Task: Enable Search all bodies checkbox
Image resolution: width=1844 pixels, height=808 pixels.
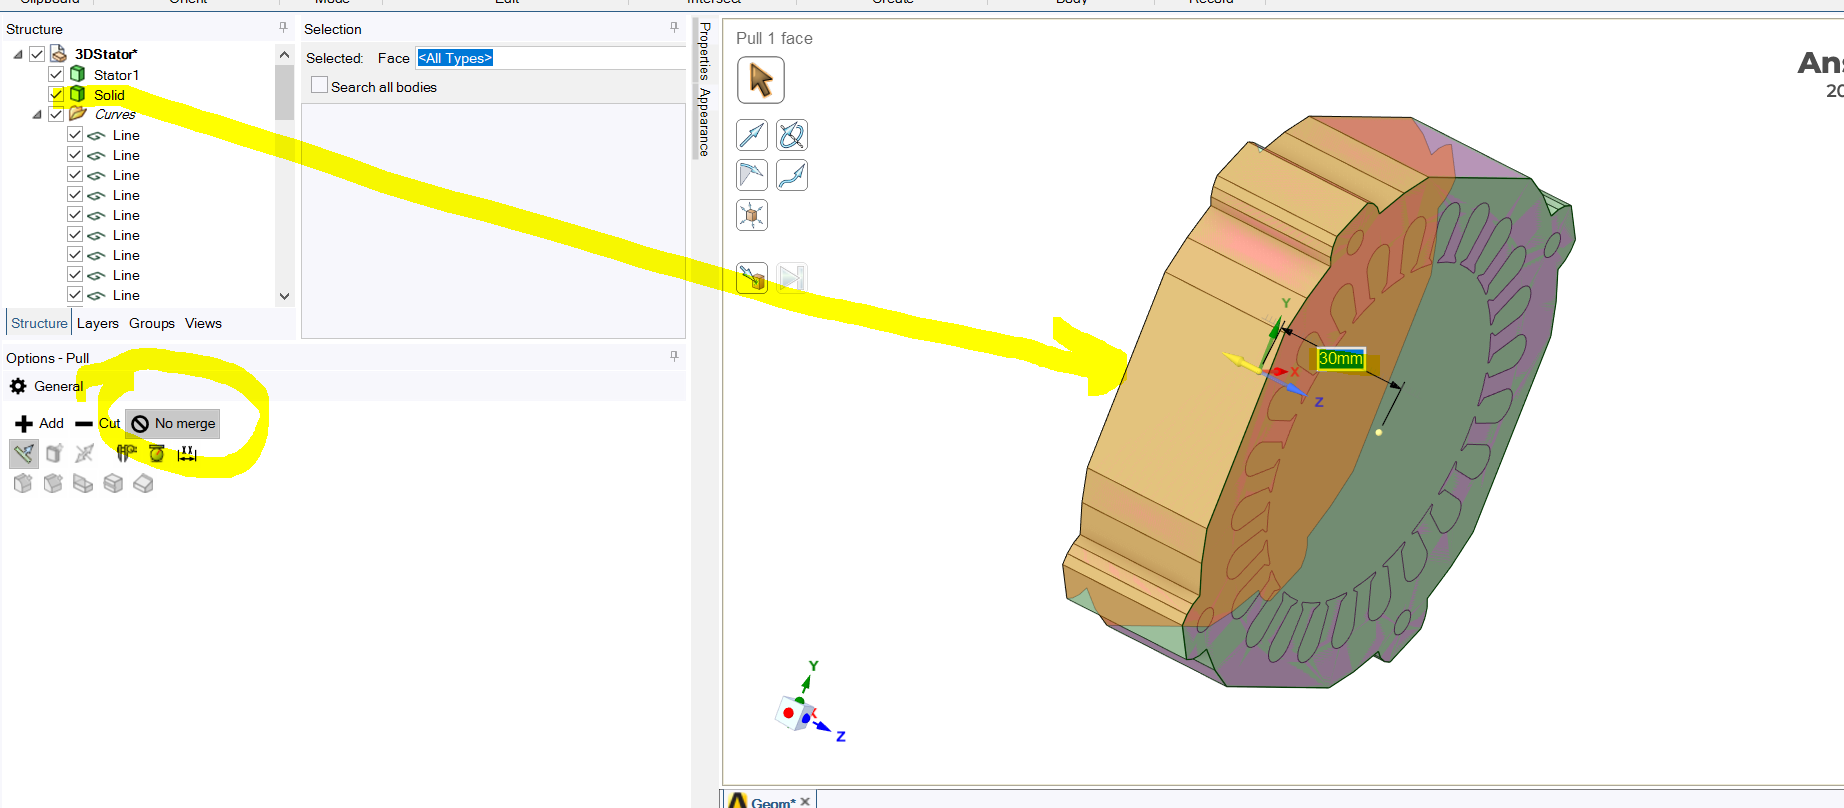Action: coord(319,86)
